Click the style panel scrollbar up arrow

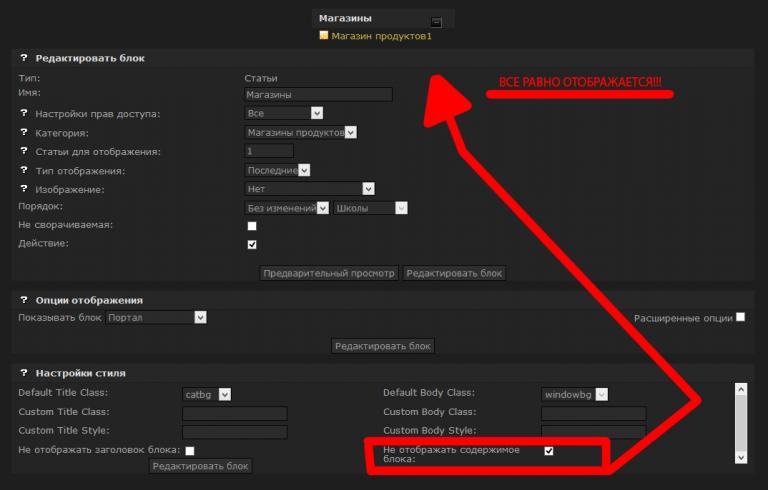[x=741, y=390]
